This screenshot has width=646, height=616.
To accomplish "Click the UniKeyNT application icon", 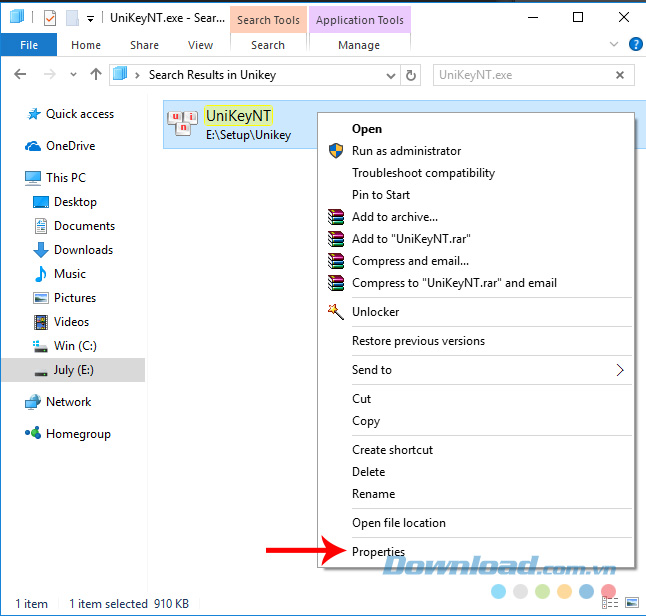I will click(182, 125).
